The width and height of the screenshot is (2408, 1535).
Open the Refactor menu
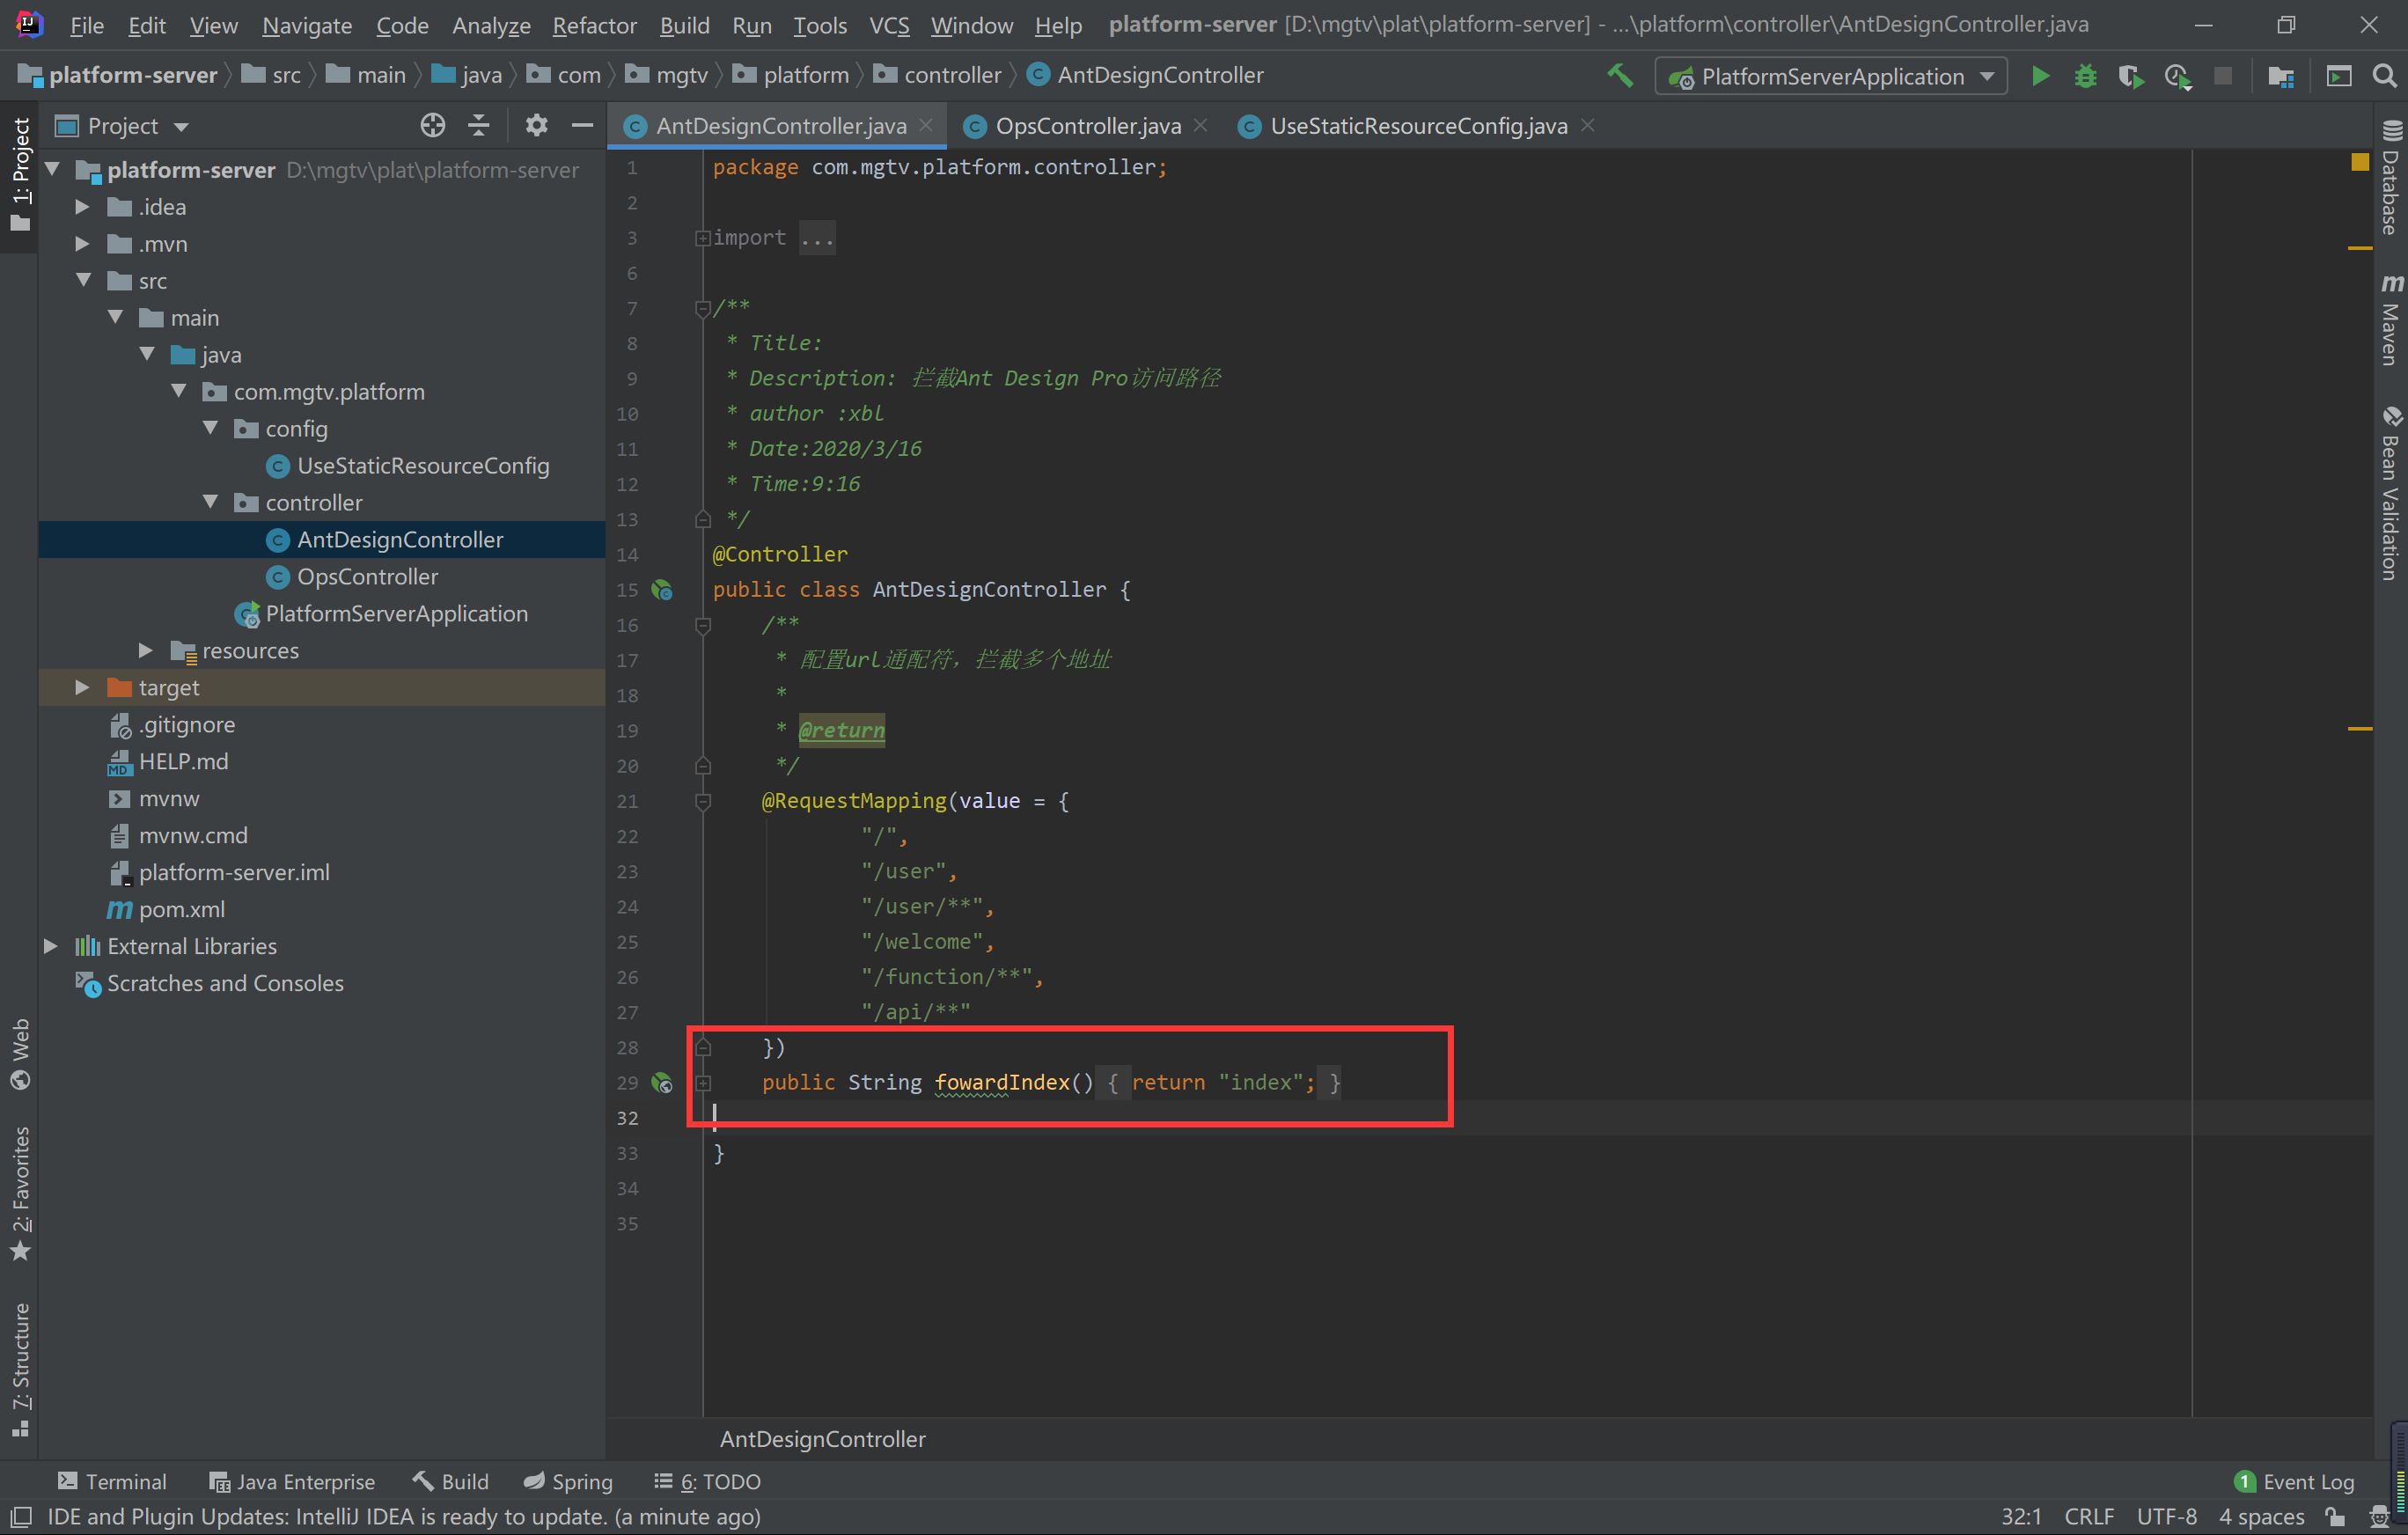click(x=594, y=25)
